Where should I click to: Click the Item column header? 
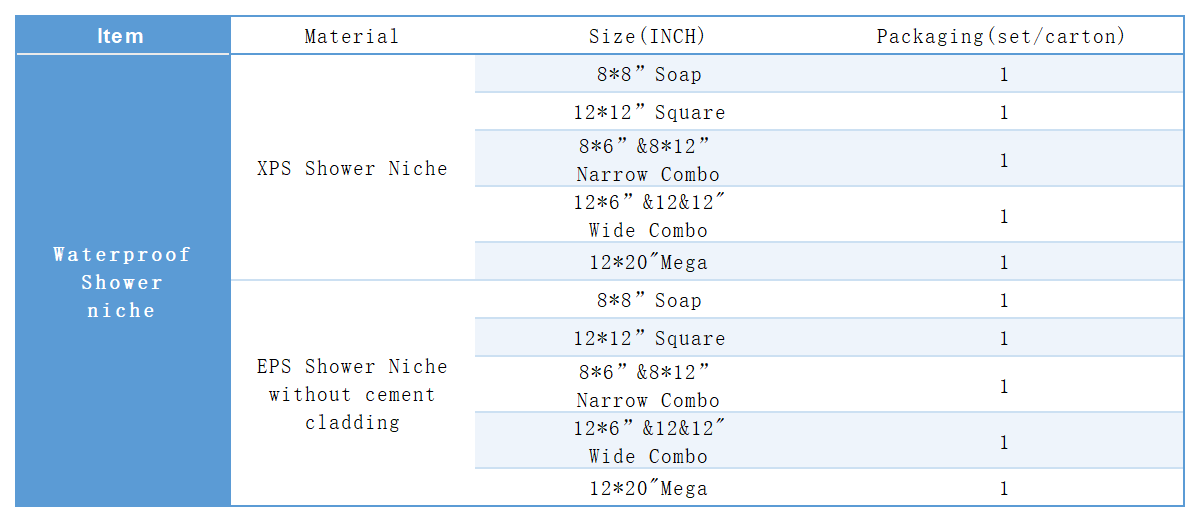click(x=121, y=36)
